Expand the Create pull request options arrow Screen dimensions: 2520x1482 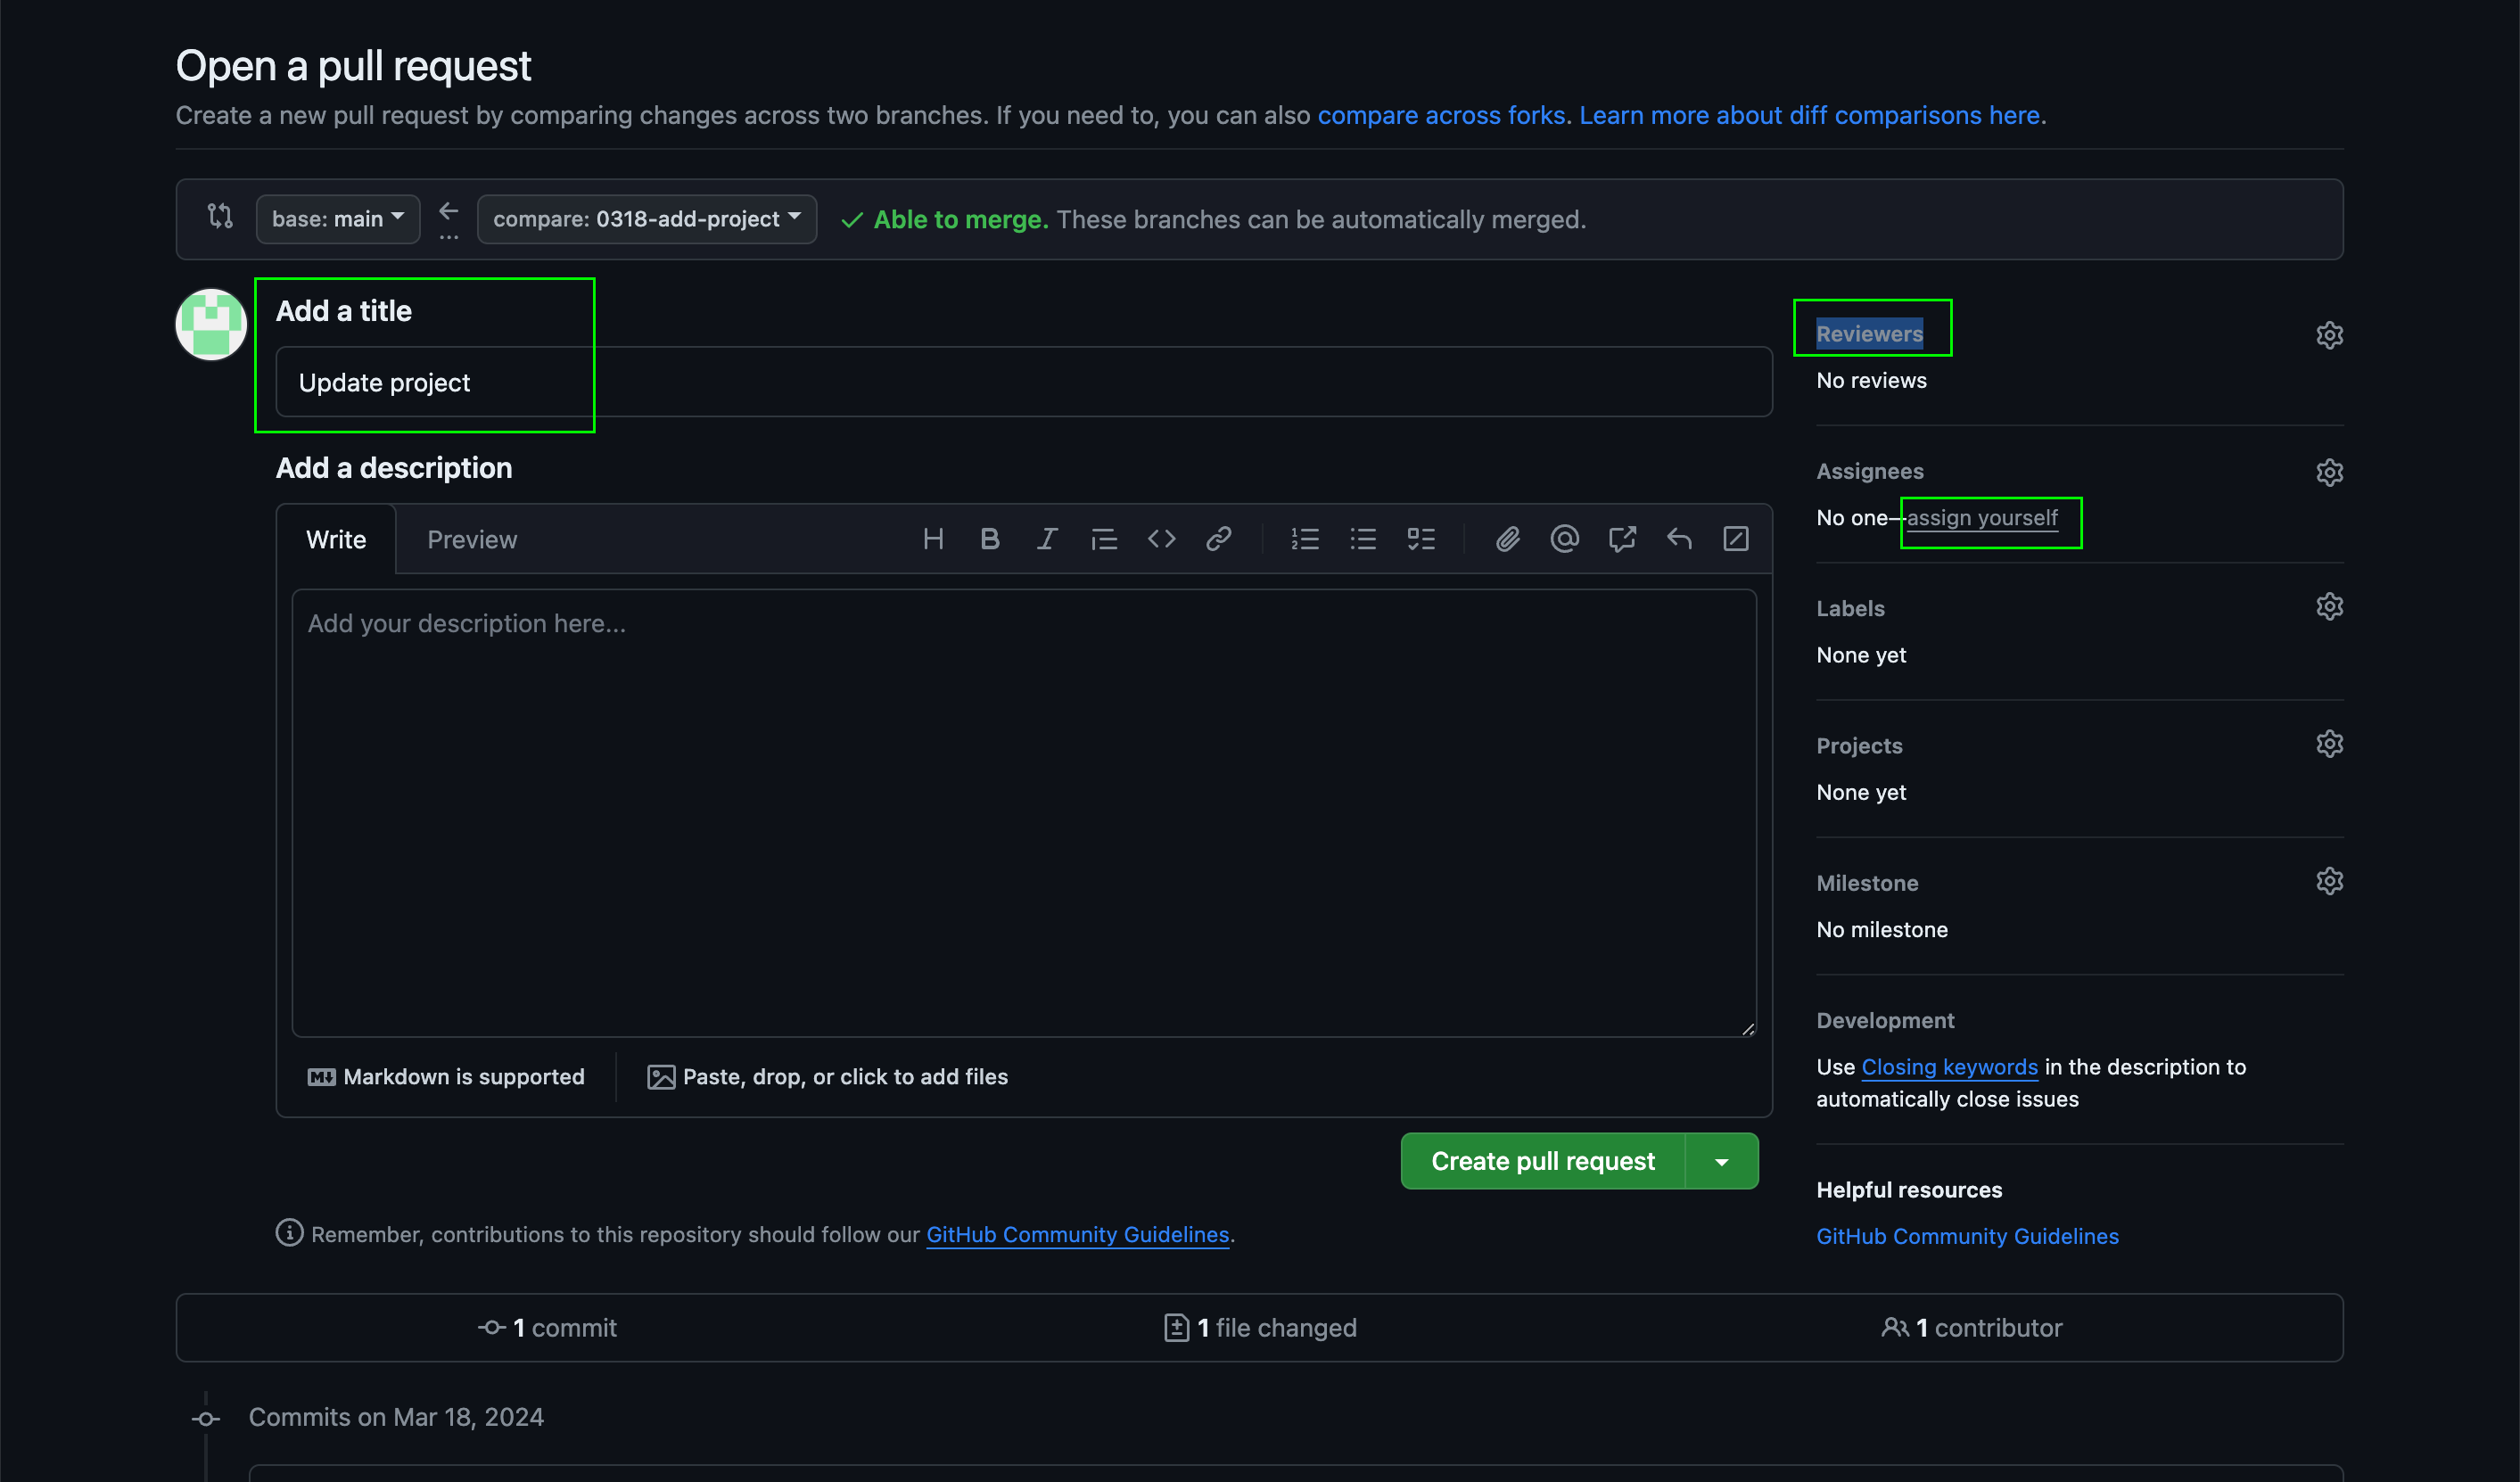1721,1162
